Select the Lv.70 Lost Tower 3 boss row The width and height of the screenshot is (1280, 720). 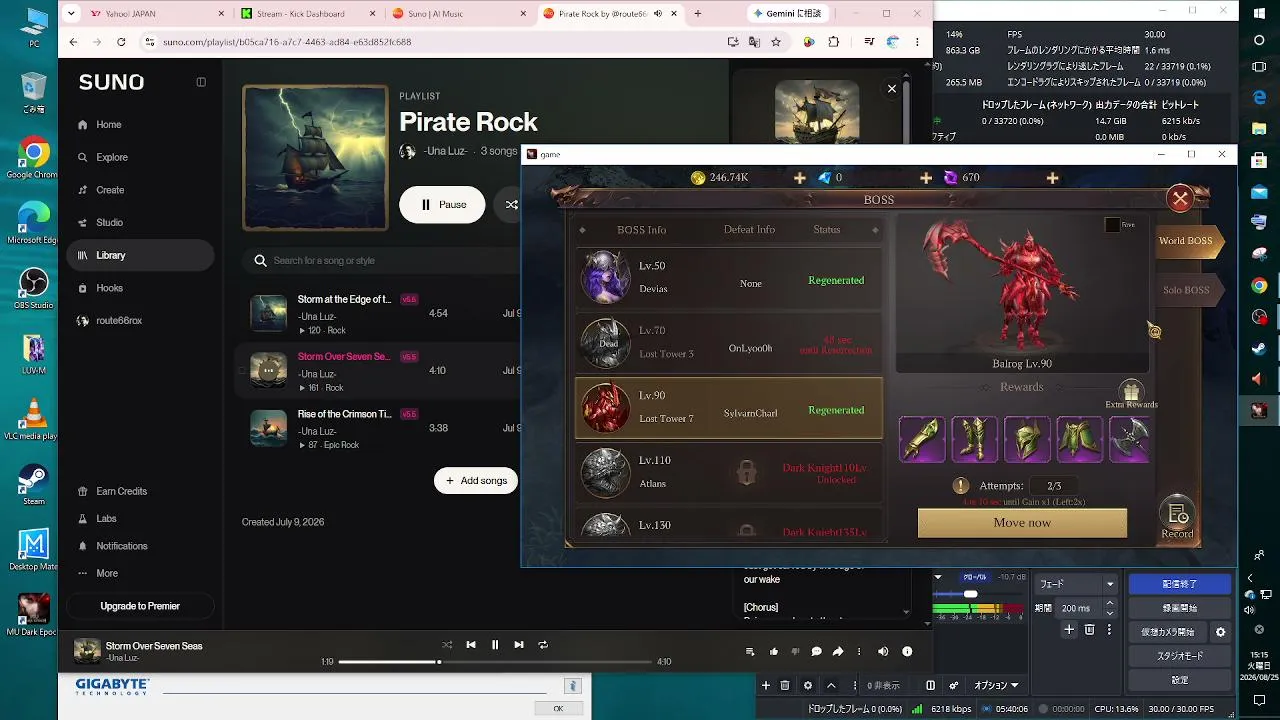pos(729,342)
